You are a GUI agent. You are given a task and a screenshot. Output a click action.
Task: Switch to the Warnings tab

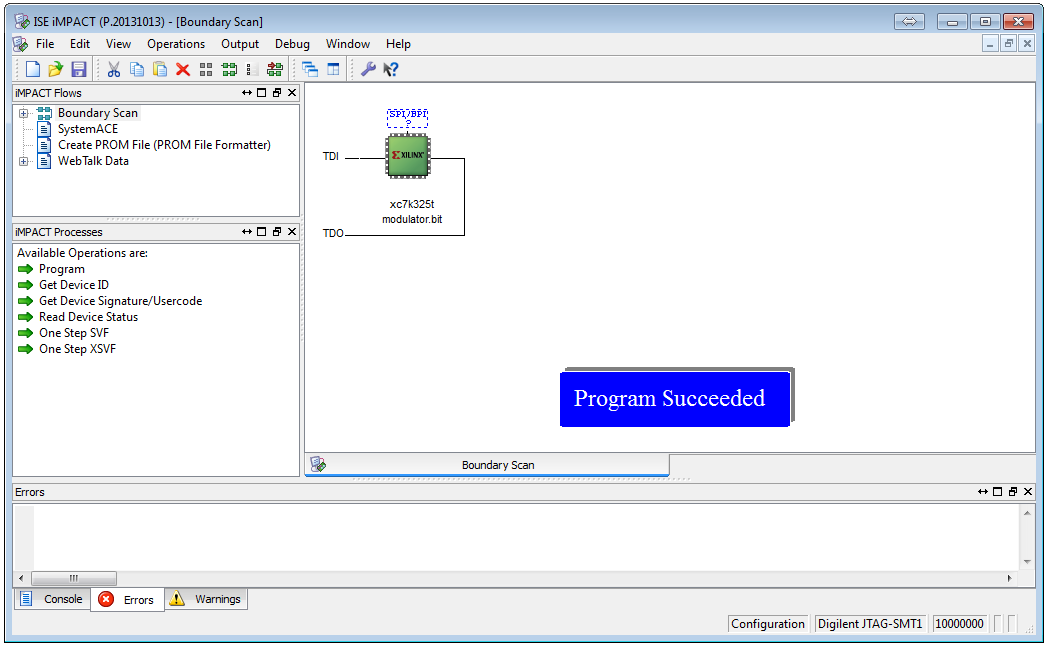click(206, 599)
